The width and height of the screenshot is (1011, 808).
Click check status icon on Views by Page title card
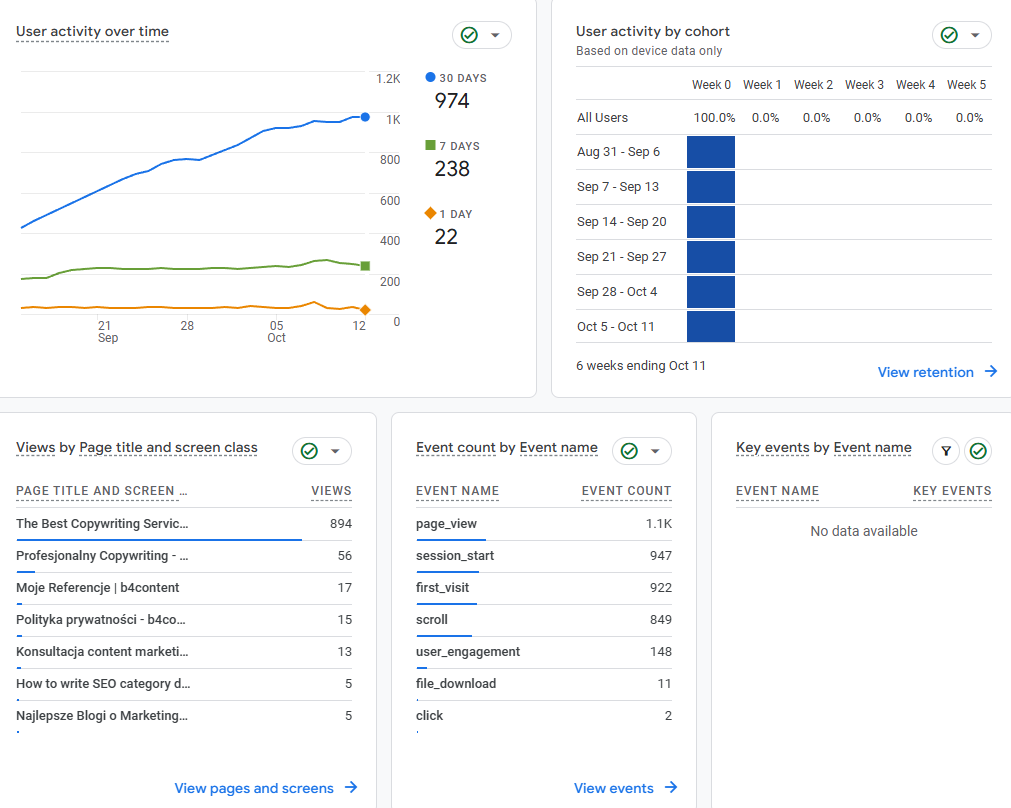[309, 451]
